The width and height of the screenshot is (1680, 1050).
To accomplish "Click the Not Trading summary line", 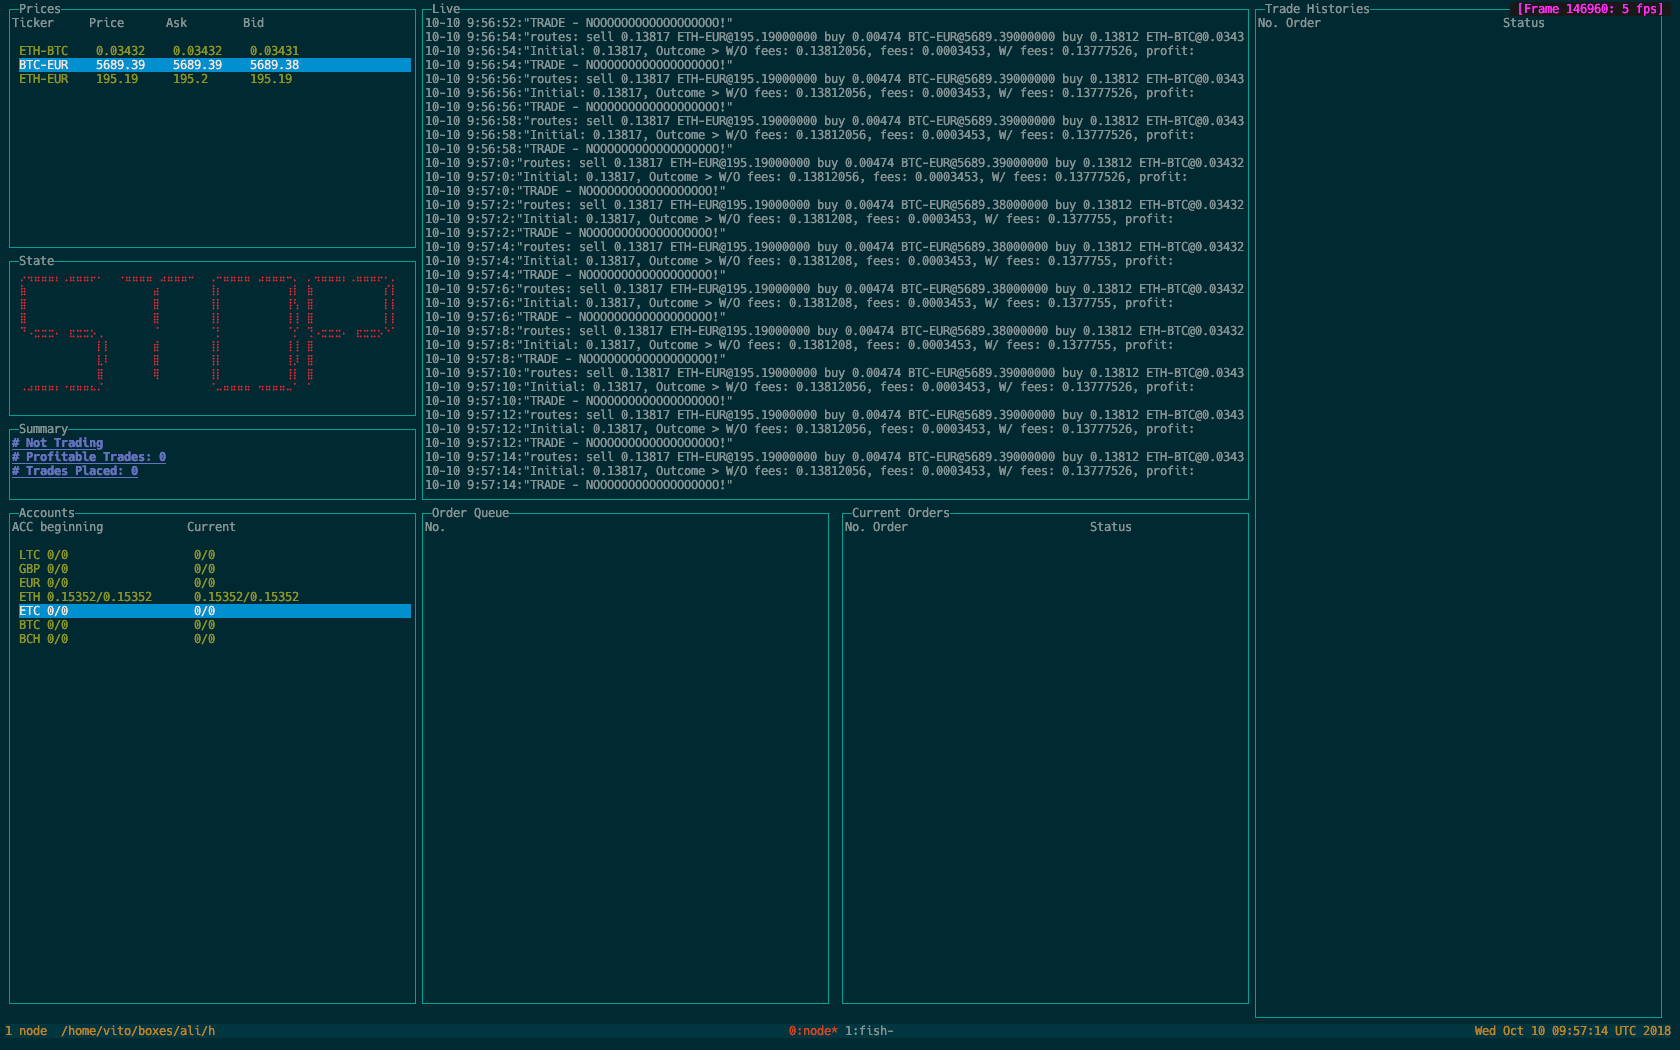I will [58, 443].
